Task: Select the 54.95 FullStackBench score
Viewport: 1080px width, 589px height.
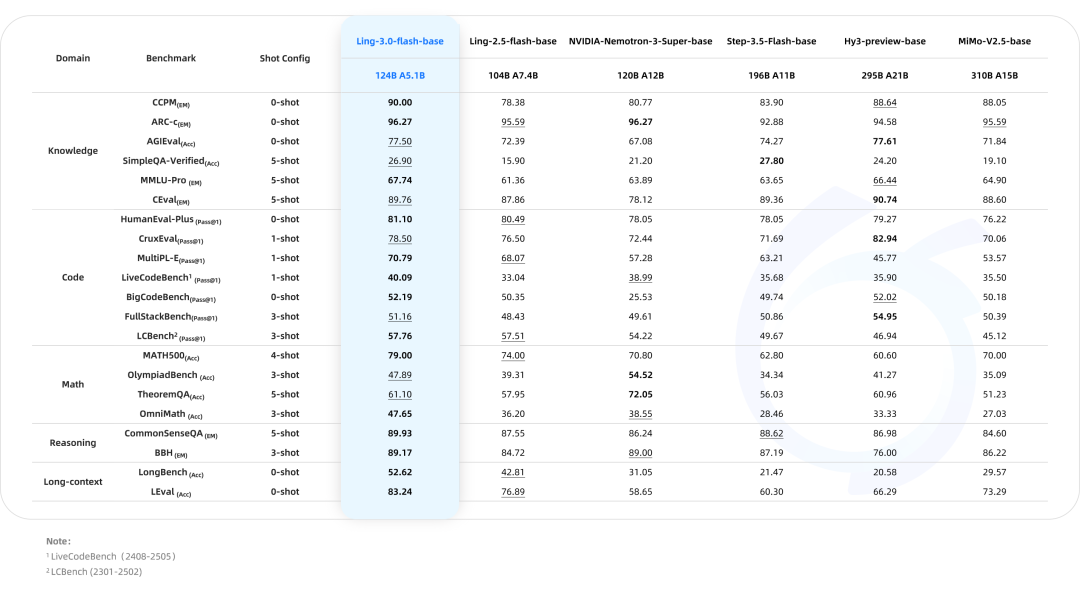Action: (x=884, y=317)
